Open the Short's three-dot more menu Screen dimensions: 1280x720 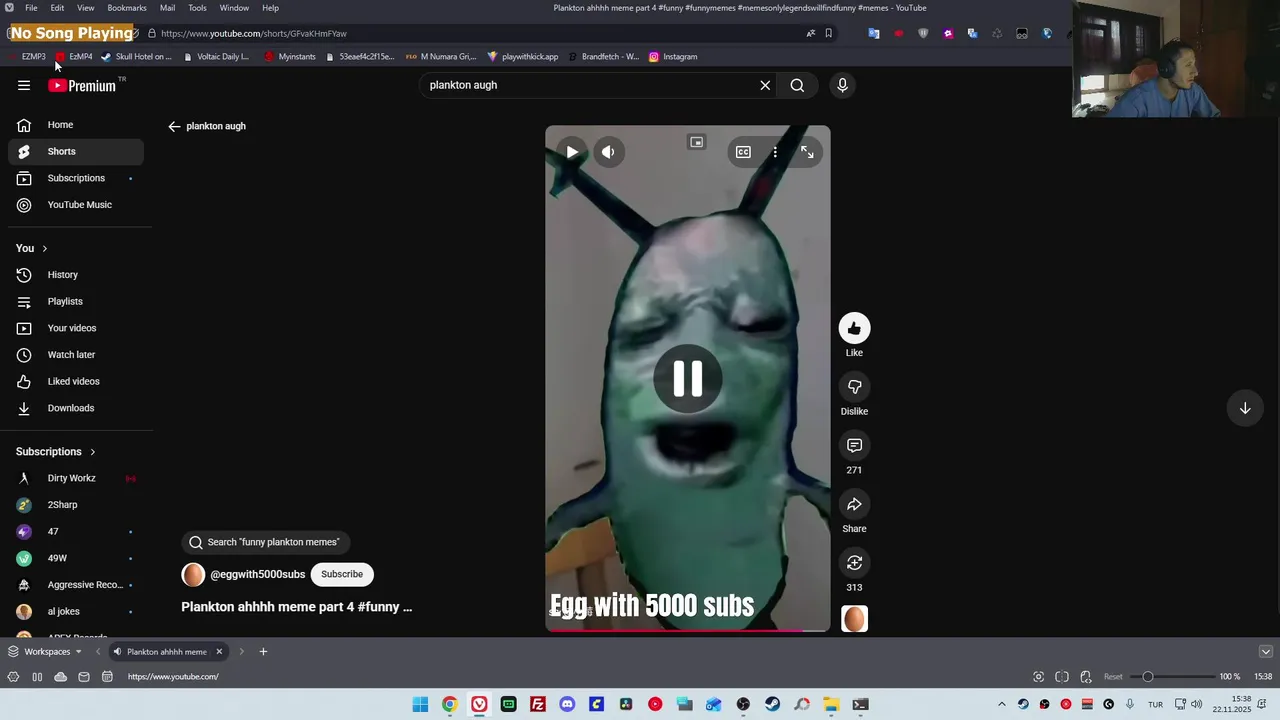[x=775, y=152]
